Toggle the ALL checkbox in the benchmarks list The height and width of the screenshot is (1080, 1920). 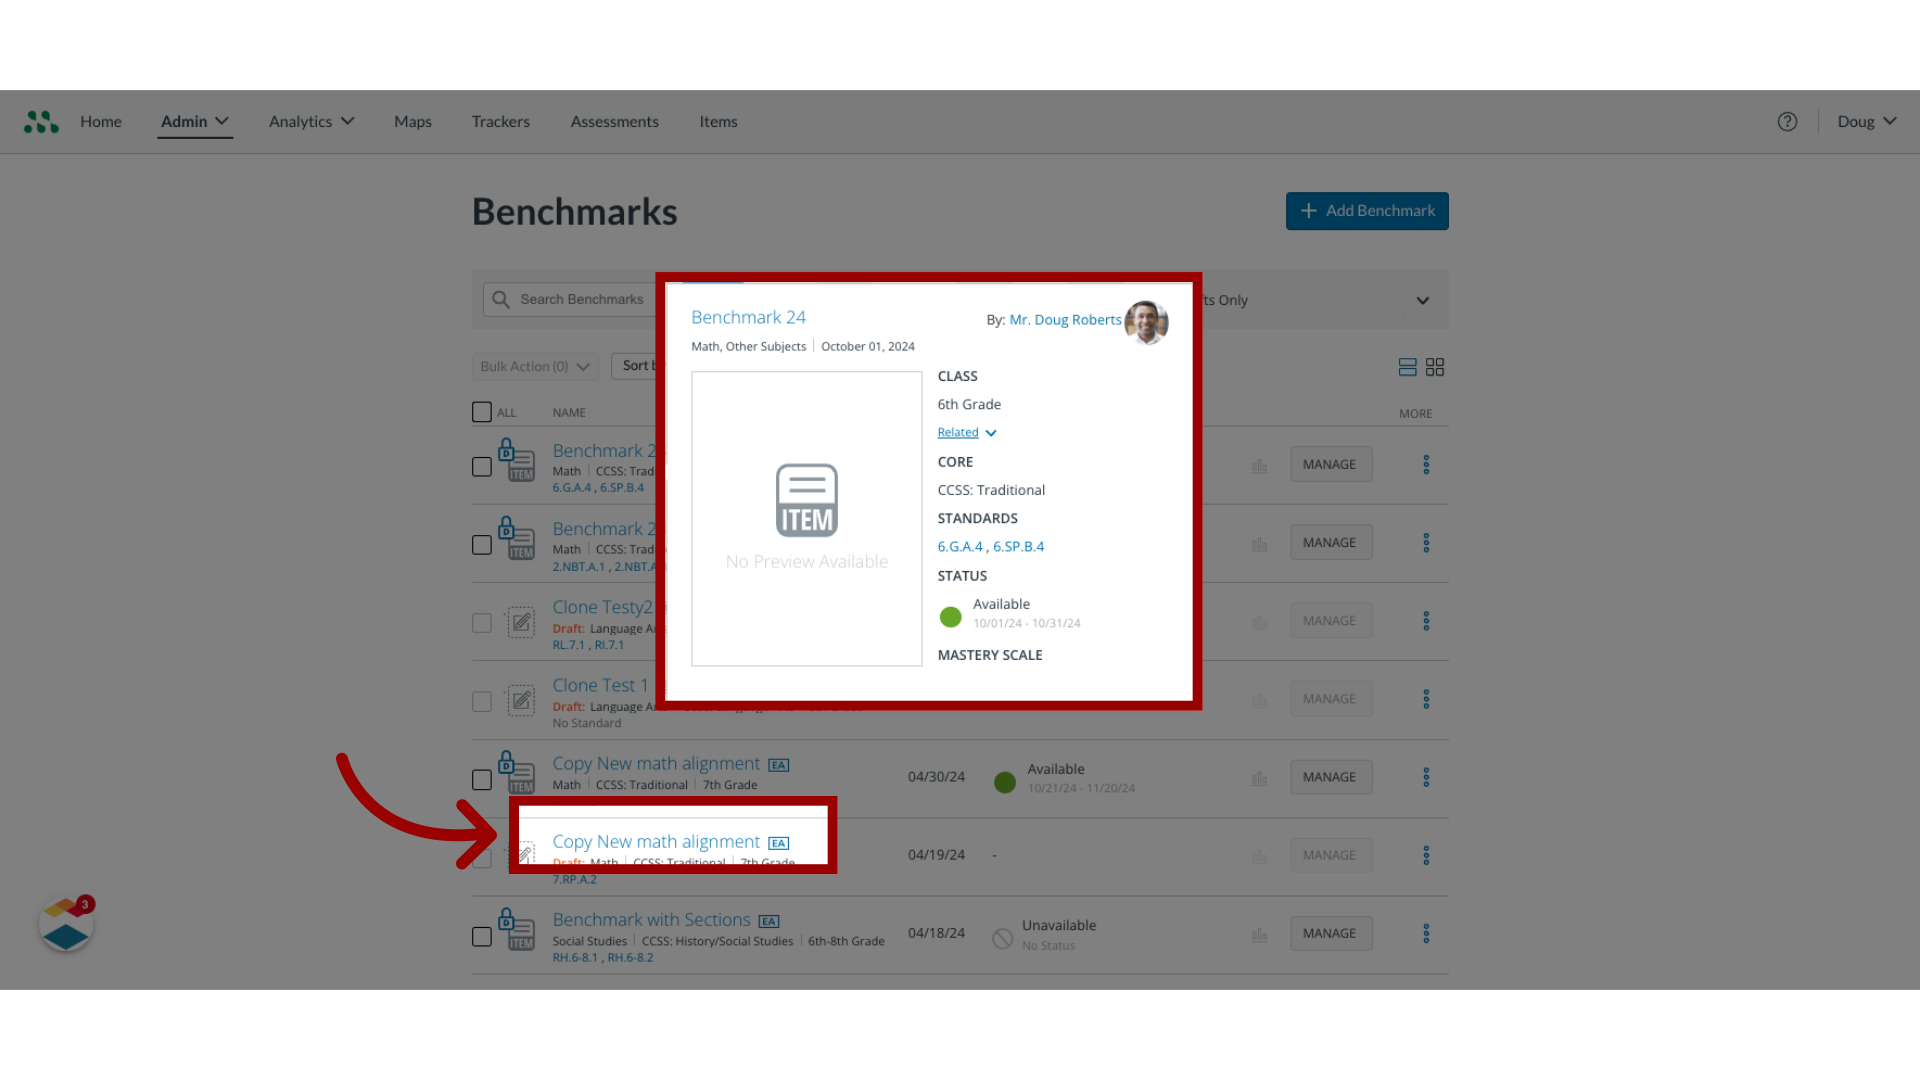(481, 411)
